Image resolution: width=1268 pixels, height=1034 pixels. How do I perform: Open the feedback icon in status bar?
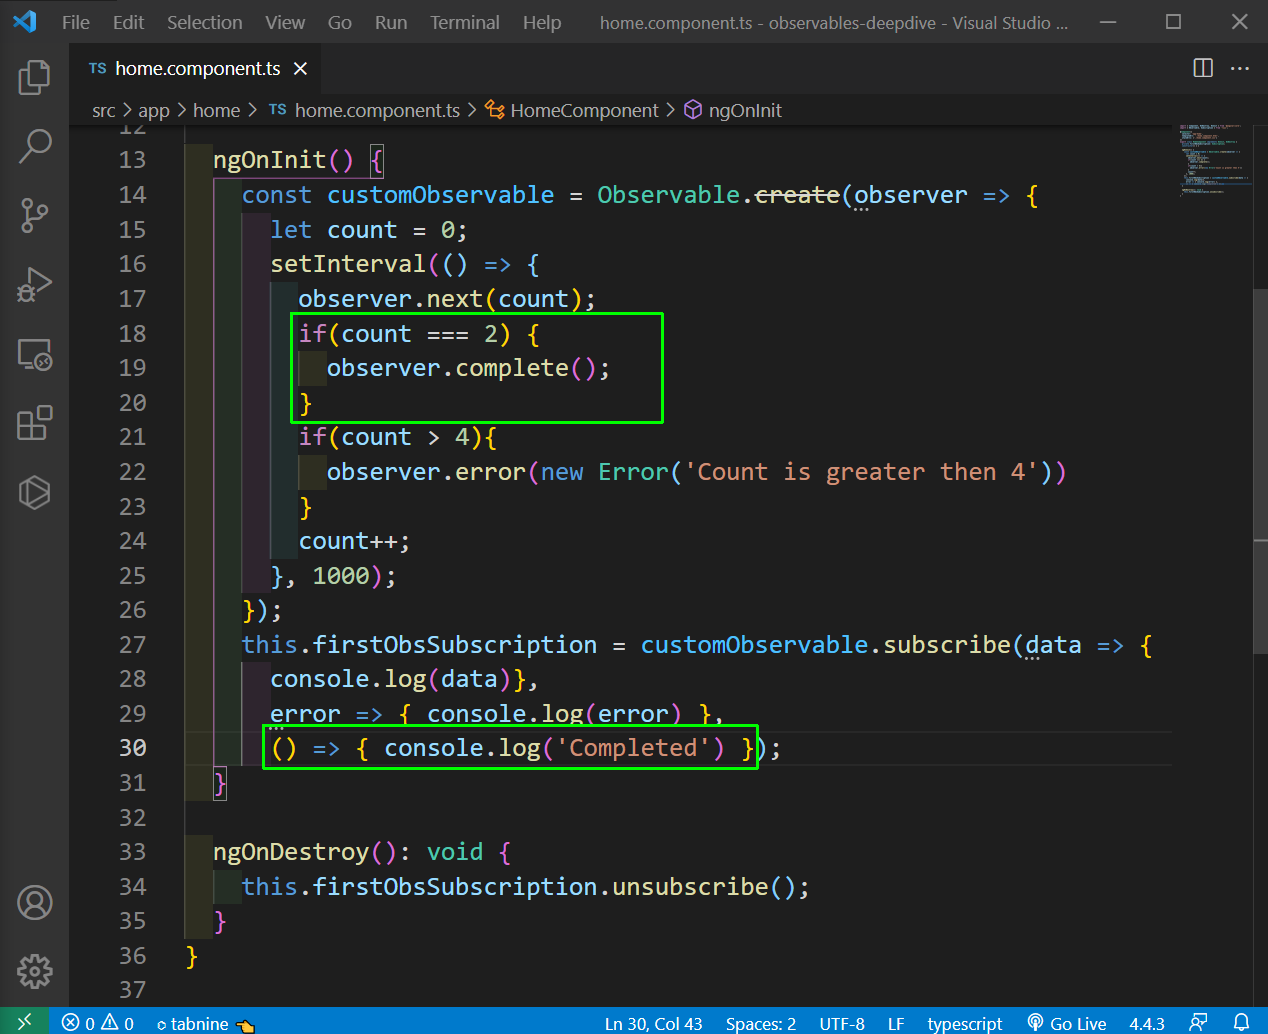(1198, 1022)
